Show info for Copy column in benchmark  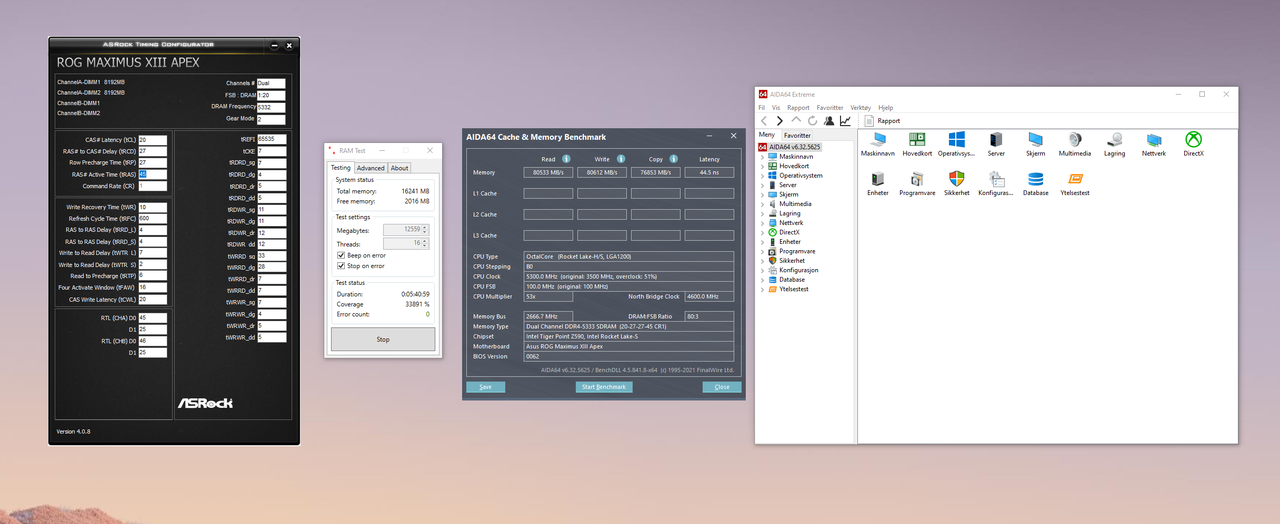(x=673, y=158)
